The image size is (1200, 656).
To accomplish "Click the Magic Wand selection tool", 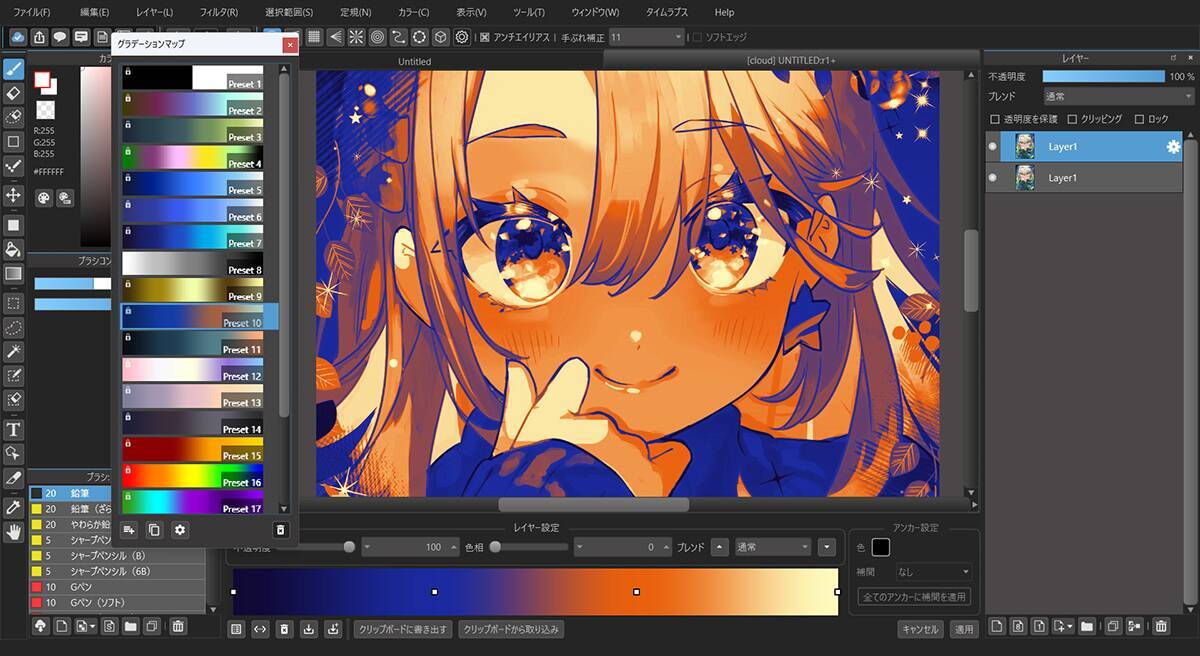I will (x=14, y=351).
